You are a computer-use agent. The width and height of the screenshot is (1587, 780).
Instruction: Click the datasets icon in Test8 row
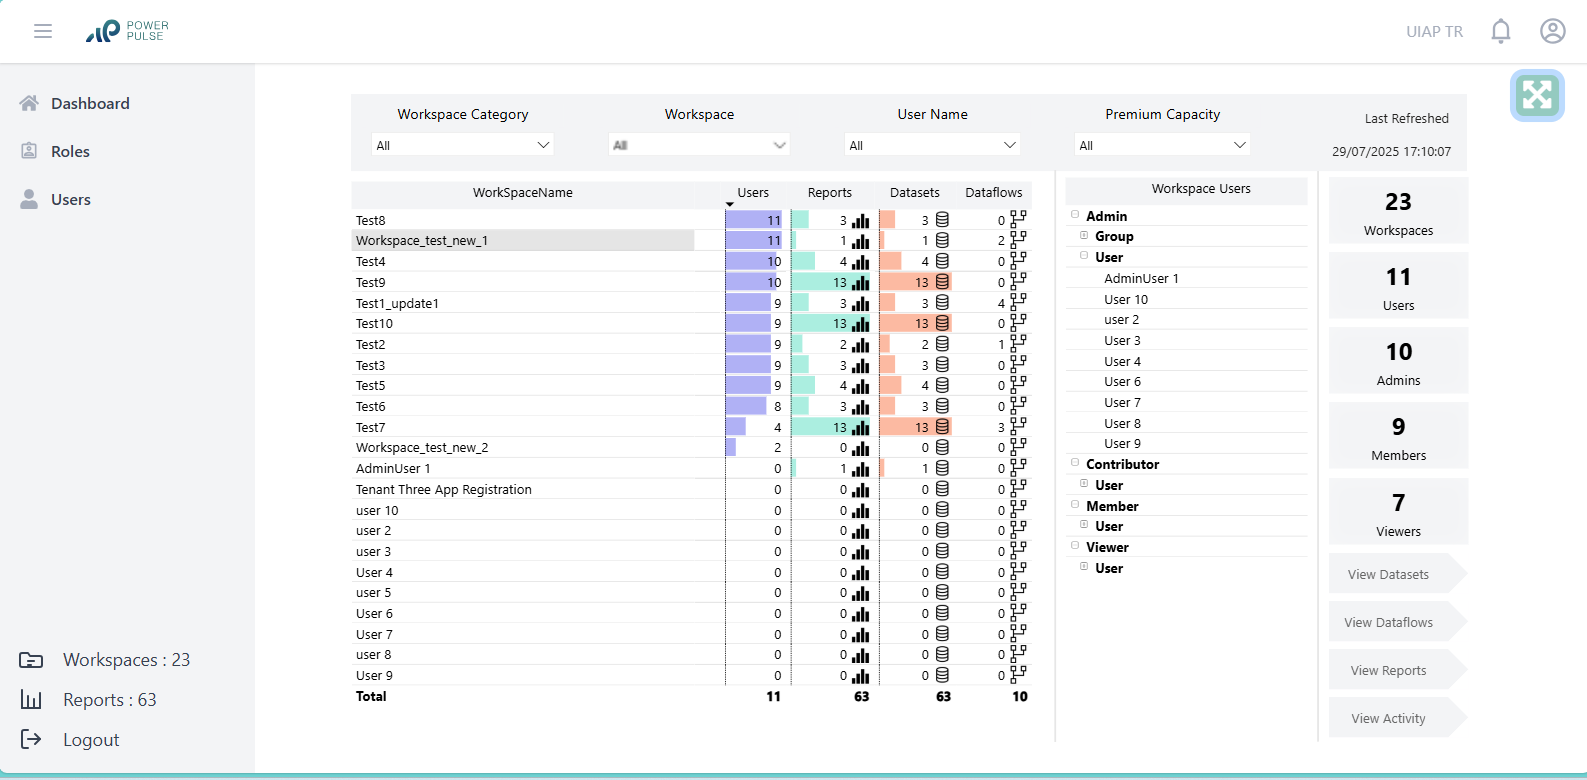click(942, 220)
